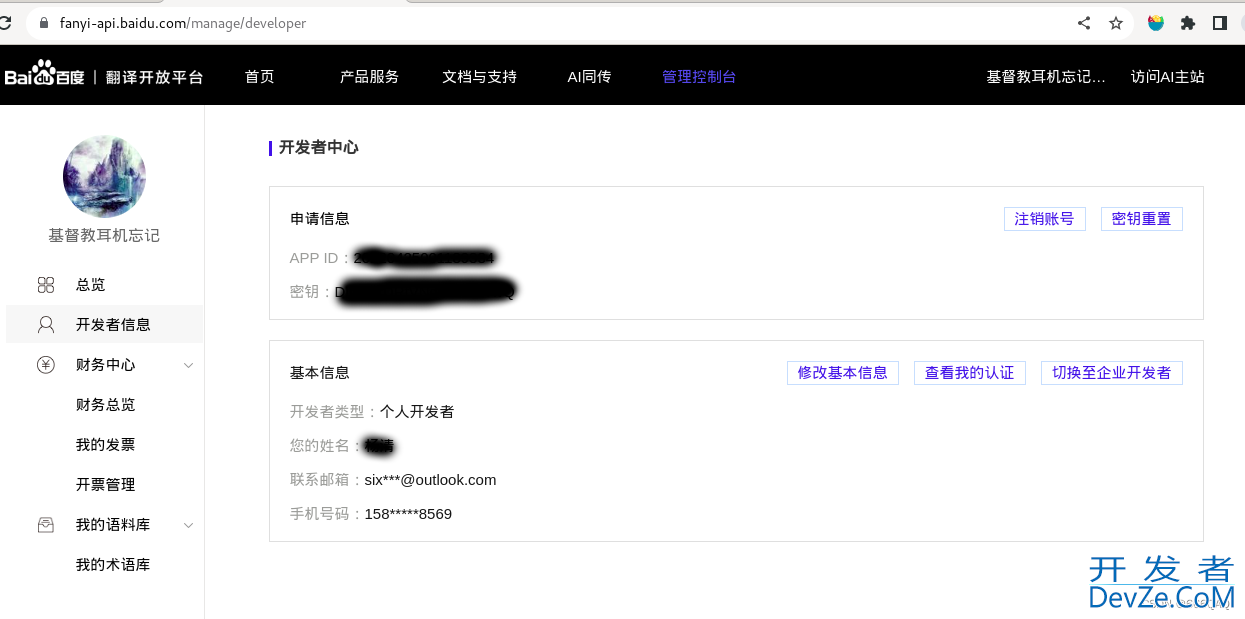The height and width of the screenshot is (619, 1245).
Task: Go to AI同传 page
Action: 589,77
